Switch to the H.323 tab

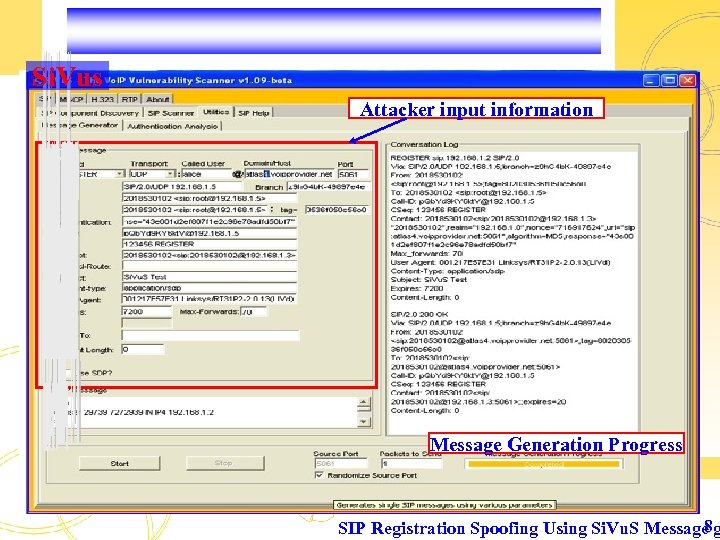pos(103,99)
